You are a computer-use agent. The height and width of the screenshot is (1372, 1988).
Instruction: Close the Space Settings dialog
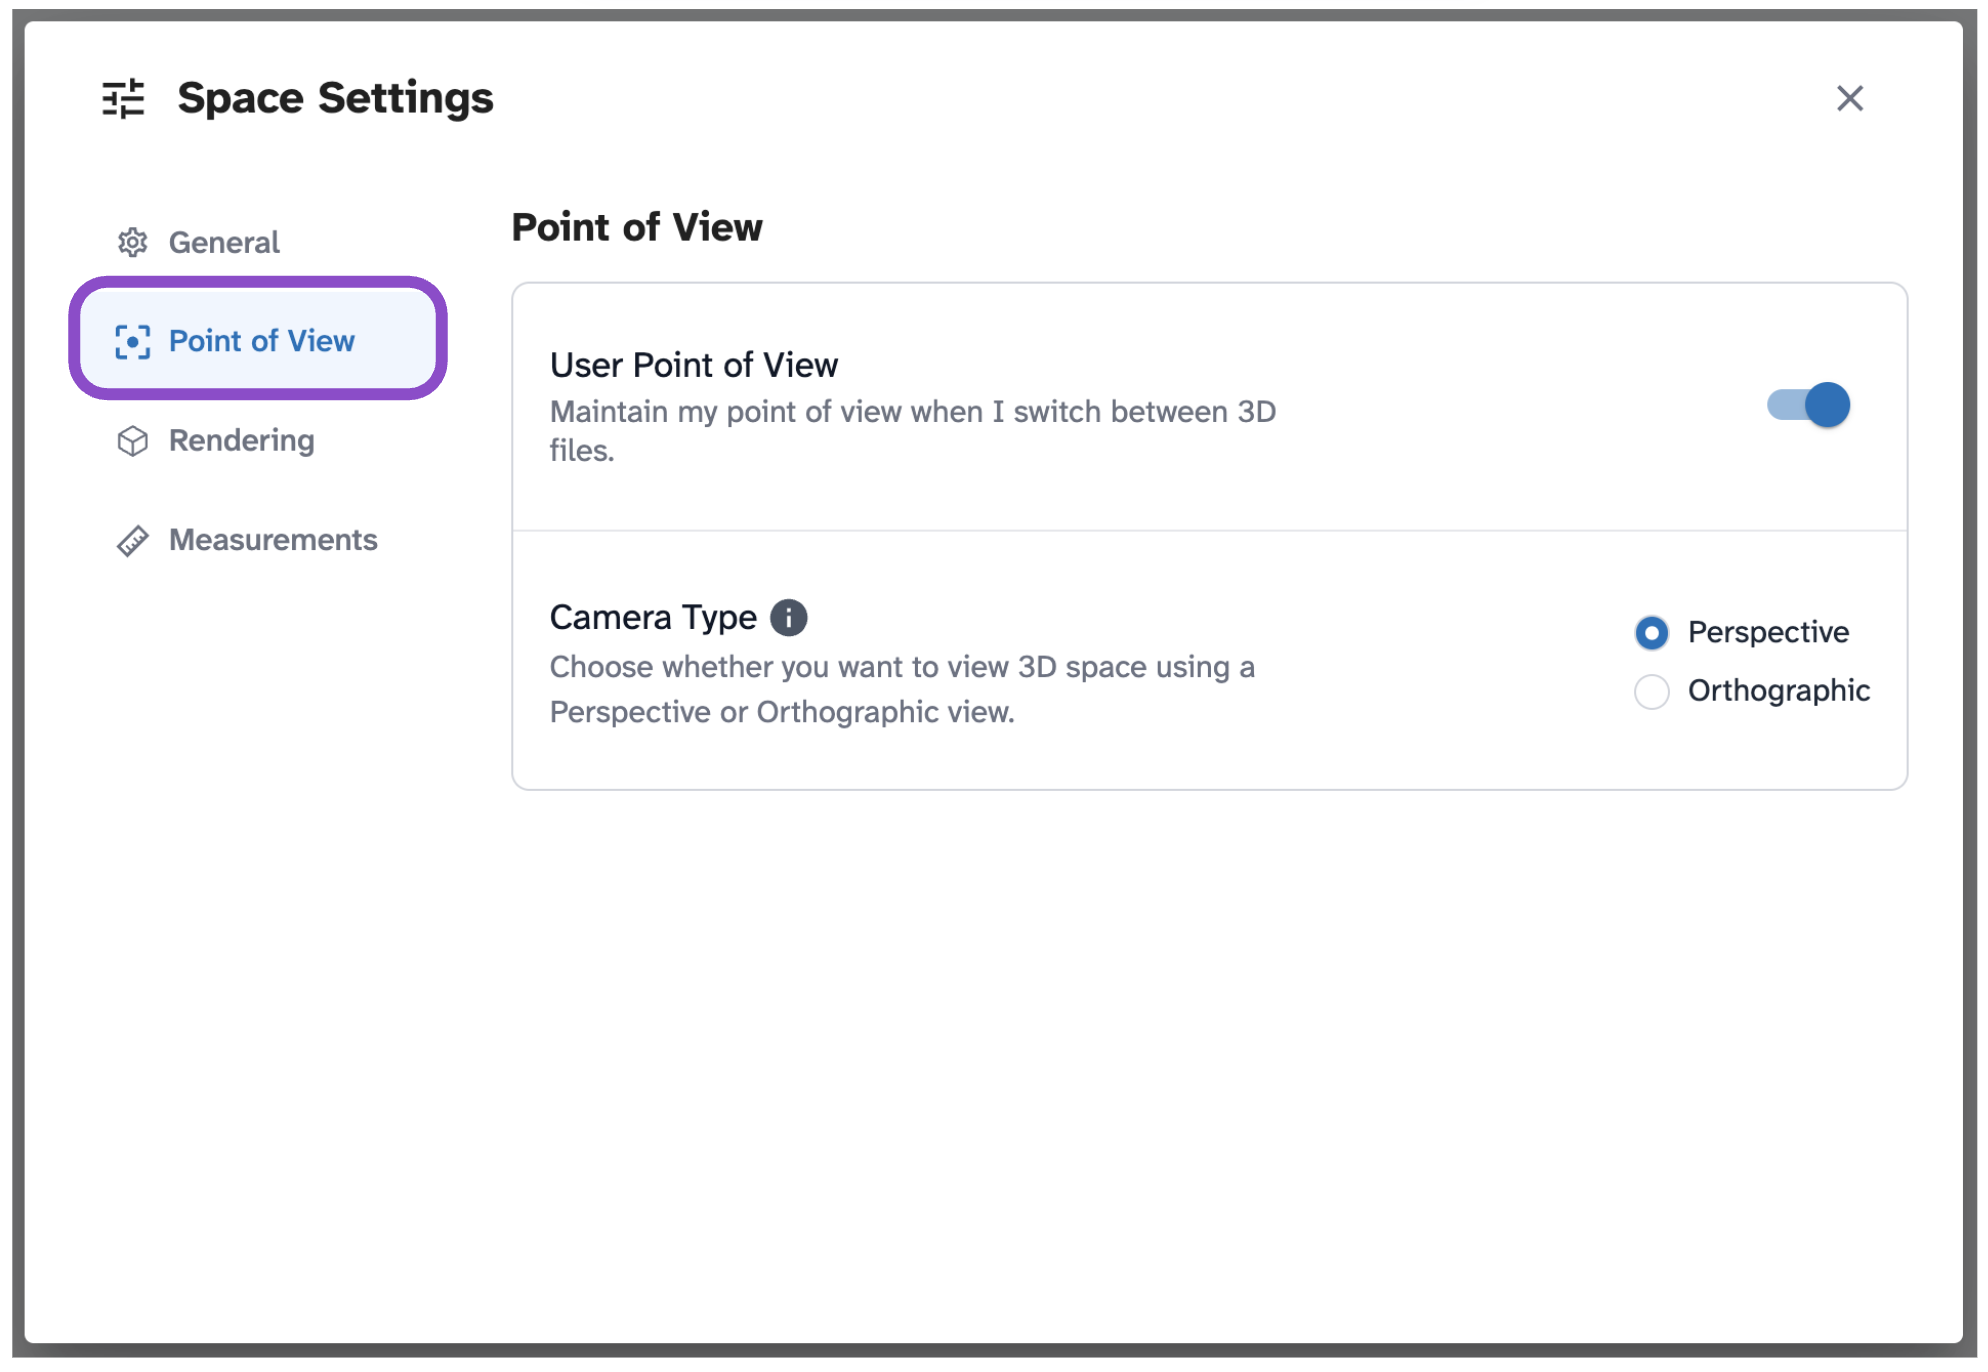[x=1849, y=98]
